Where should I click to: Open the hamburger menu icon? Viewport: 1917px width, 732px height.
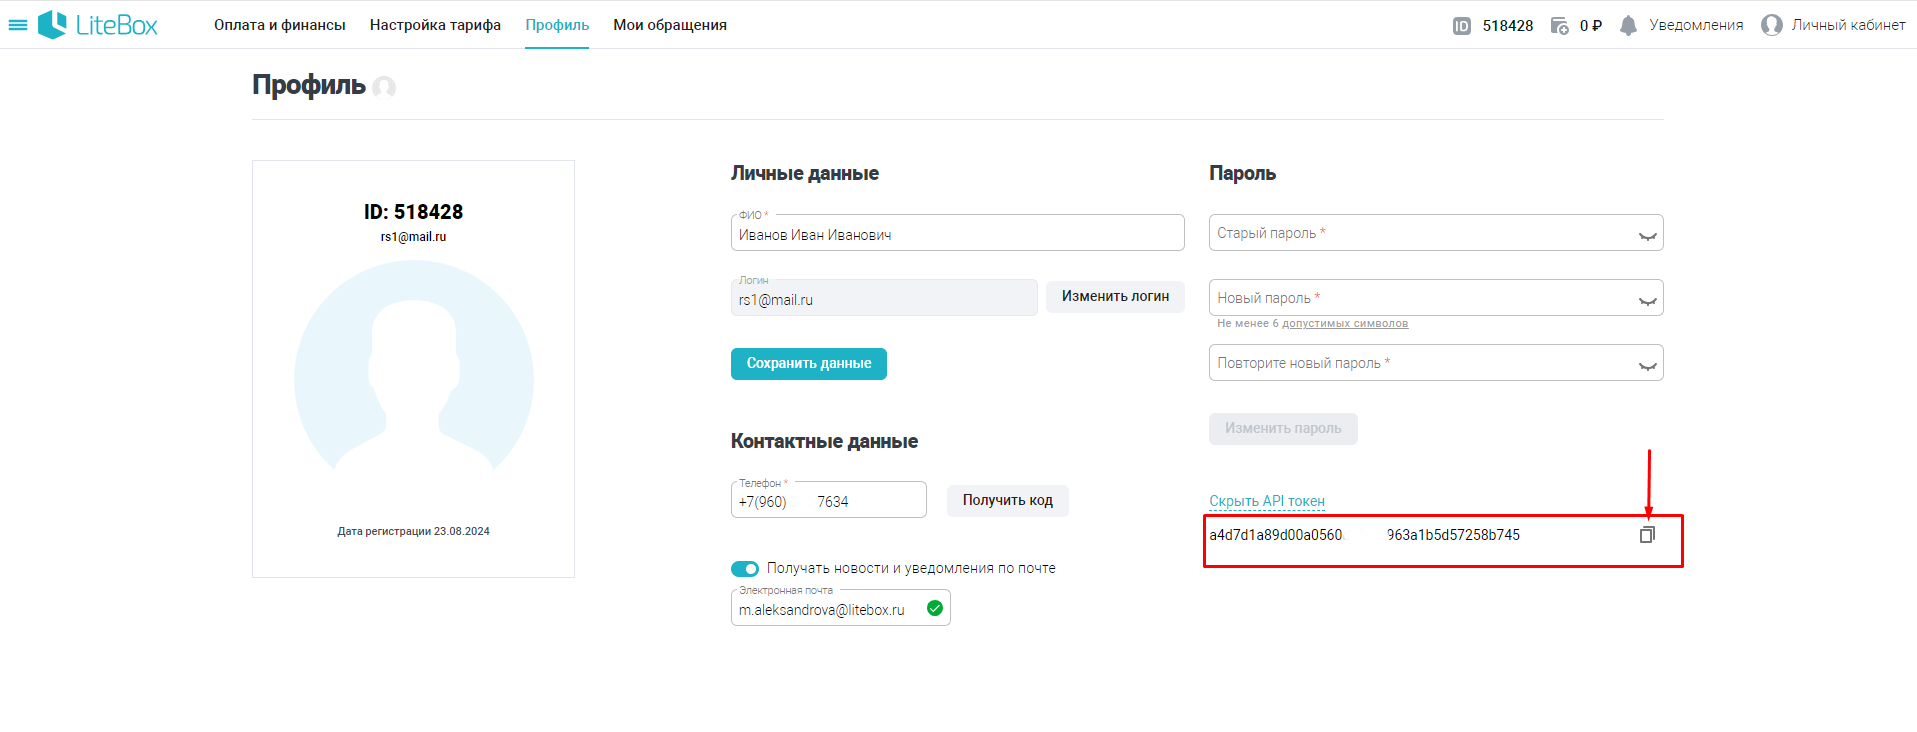click(18, 25)
